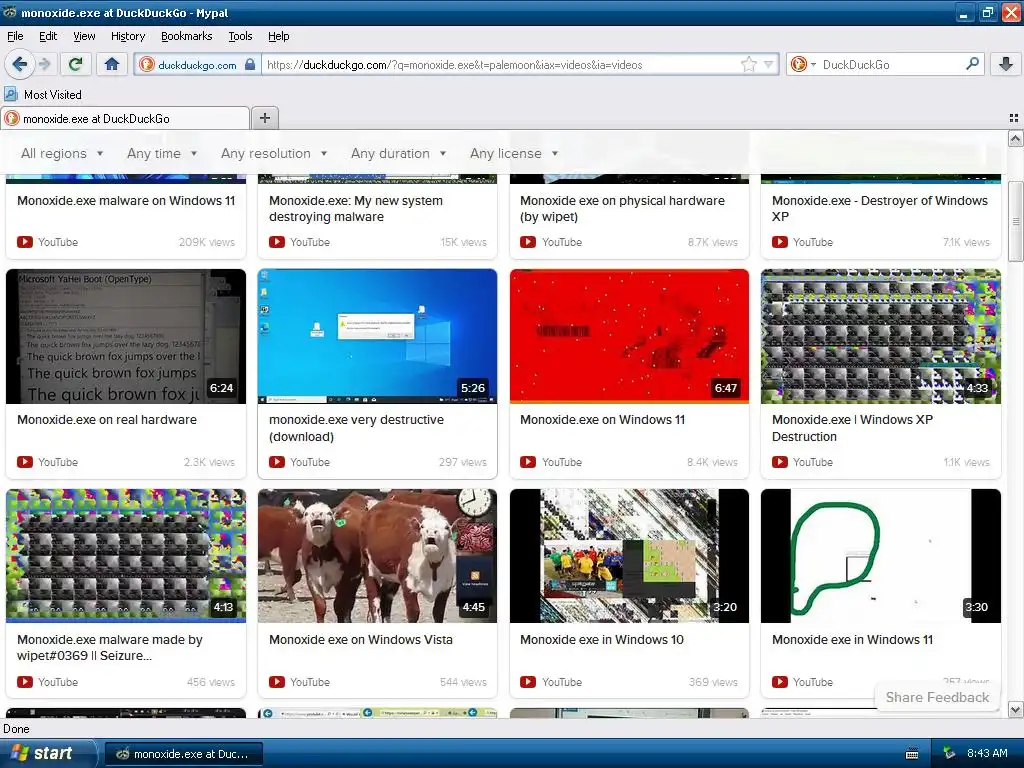Click YouTube icon under Destroyer of Windows XP
1024x768 pixels.
coord(780,242)
